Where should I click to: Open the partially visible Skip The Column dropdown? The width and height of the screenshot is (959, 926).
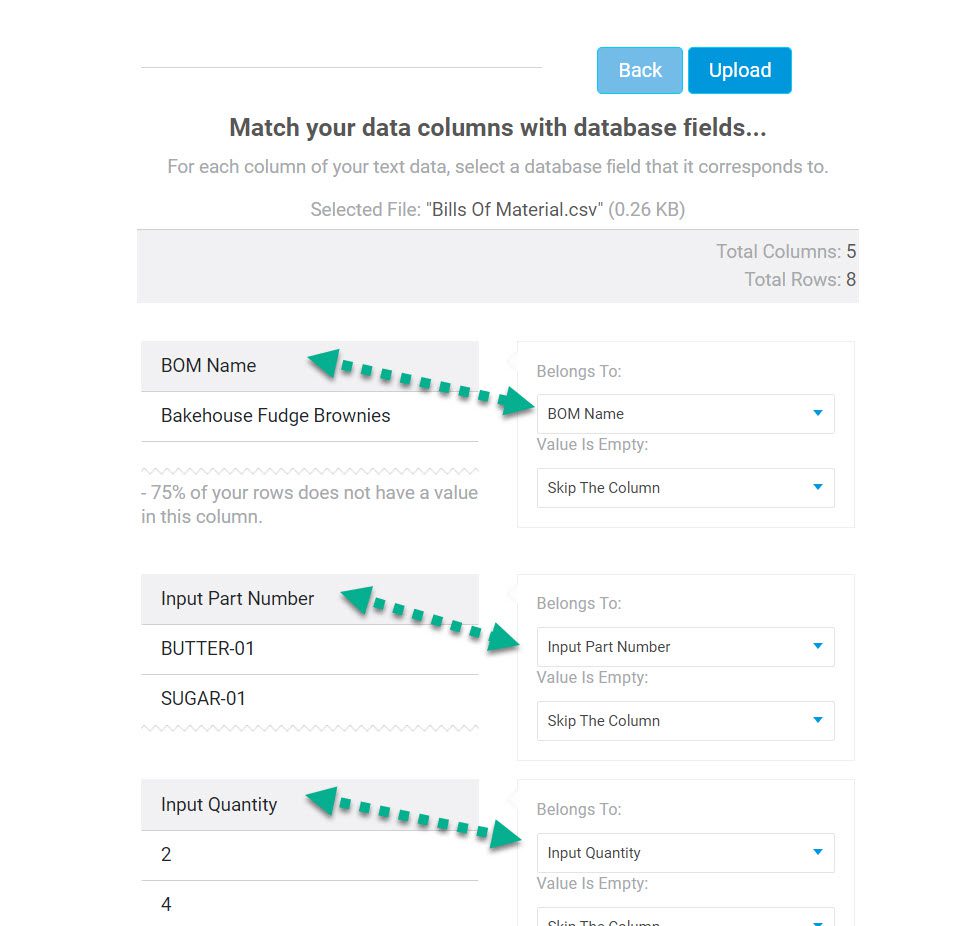click(686, 917)
